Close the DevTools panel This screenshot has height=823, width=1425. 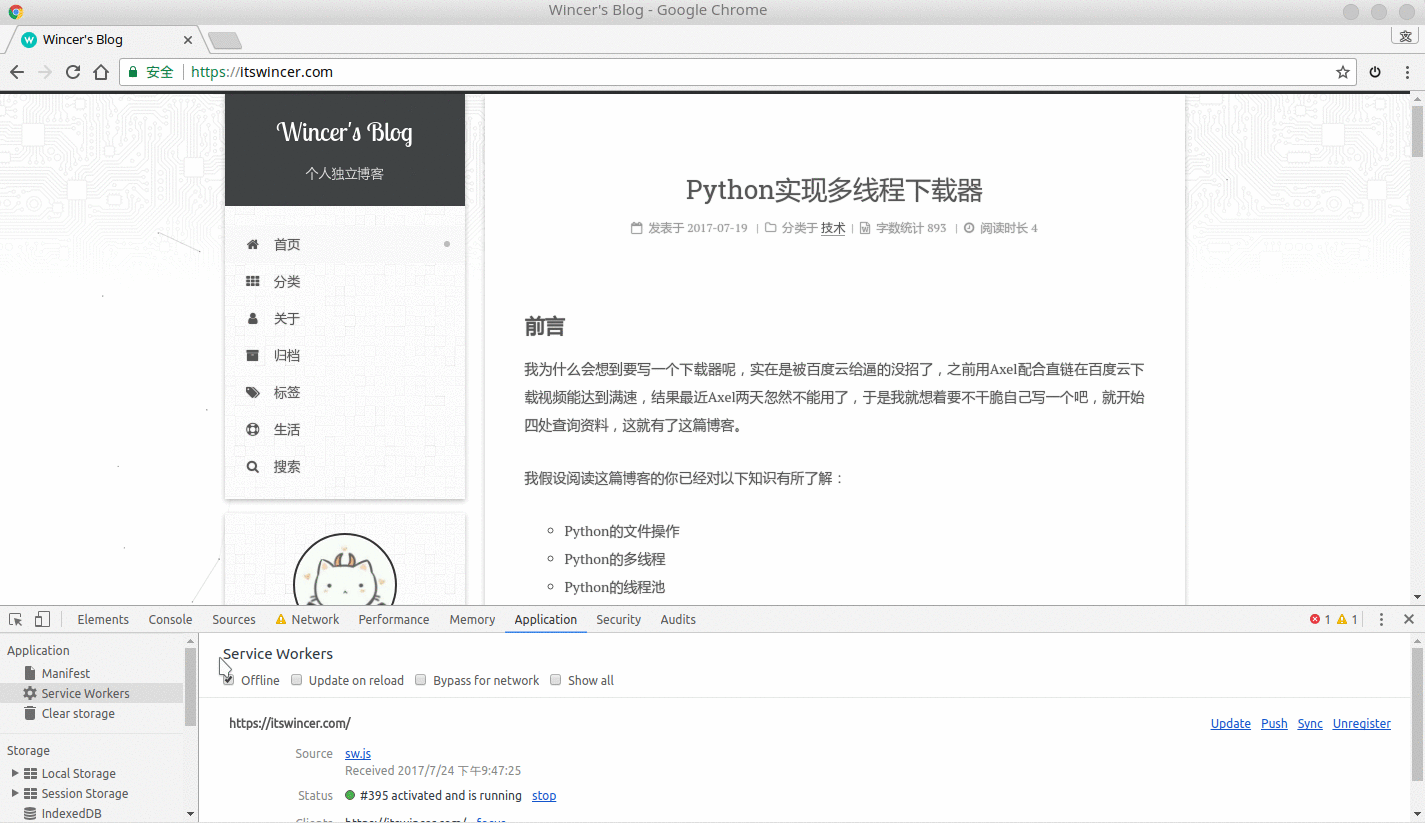click(1408, 619)
